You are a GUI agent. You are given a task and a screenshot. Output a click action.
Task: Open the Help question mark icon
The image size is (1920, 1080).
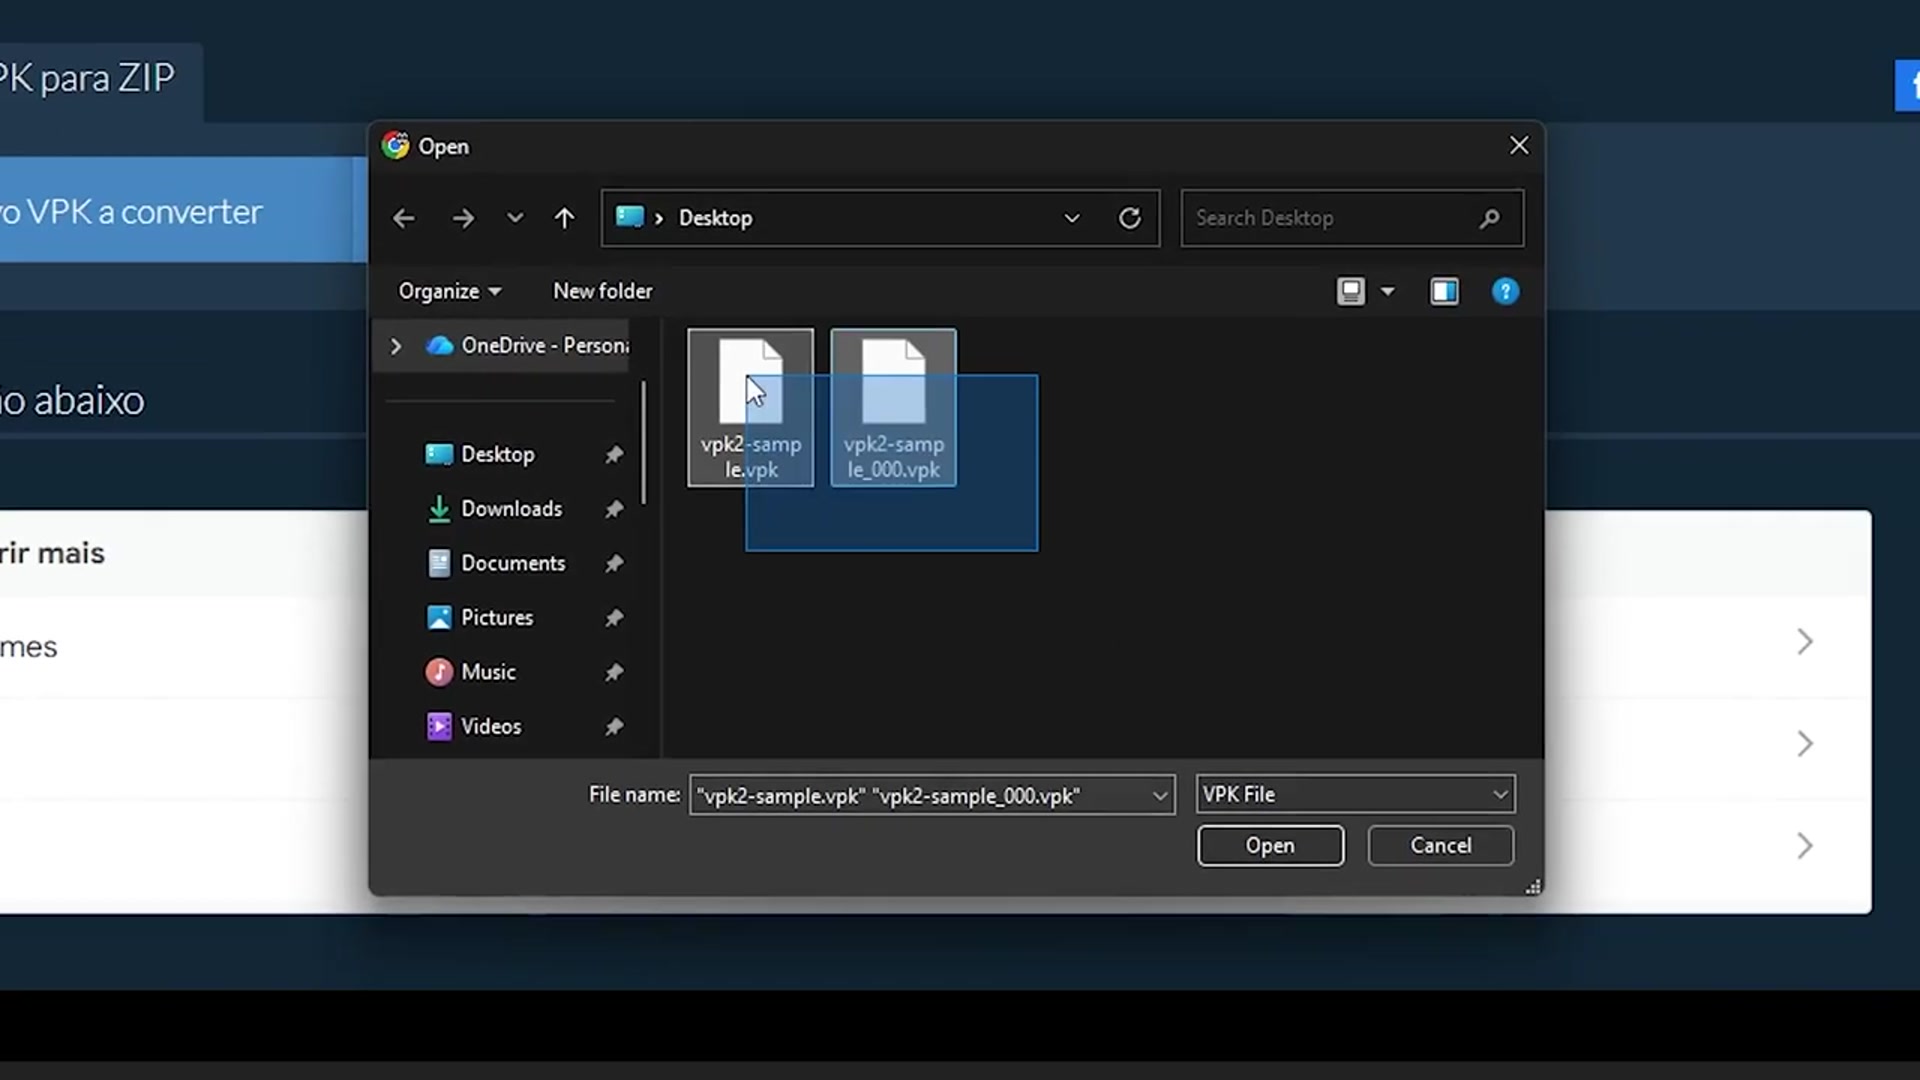1505,291
